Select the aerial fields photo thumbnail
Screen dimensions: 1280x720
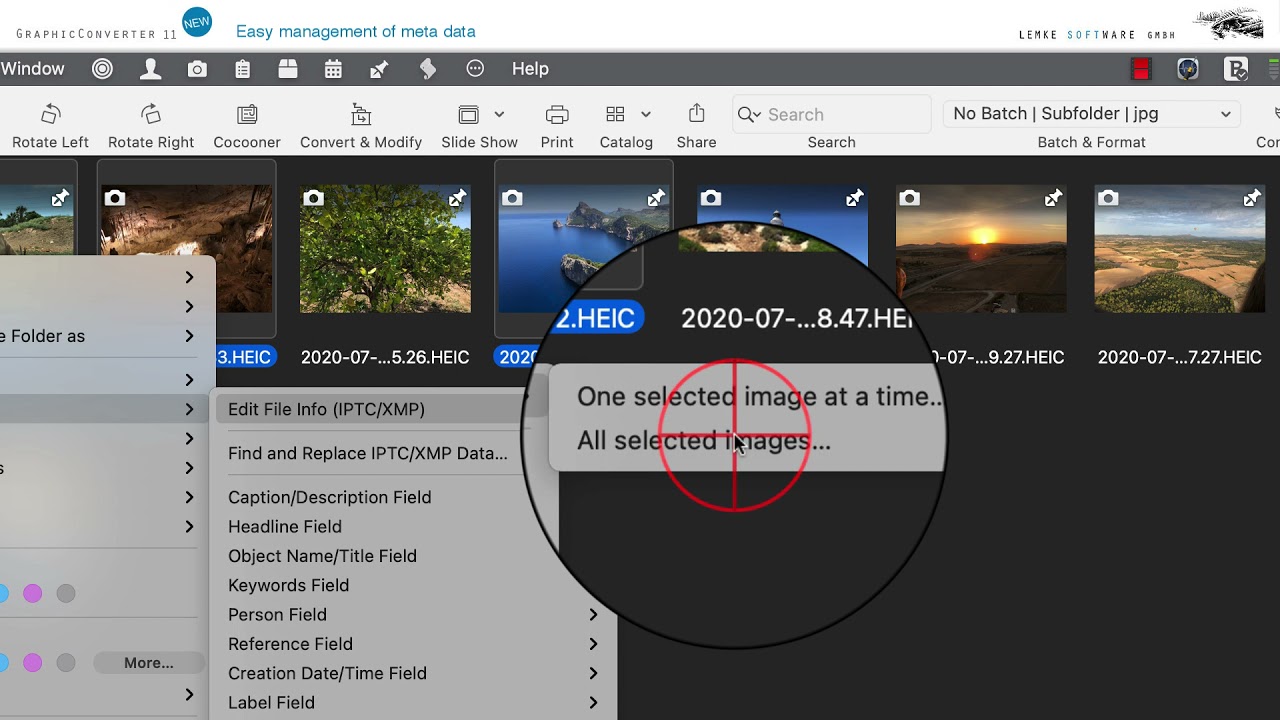point(1180,250)
